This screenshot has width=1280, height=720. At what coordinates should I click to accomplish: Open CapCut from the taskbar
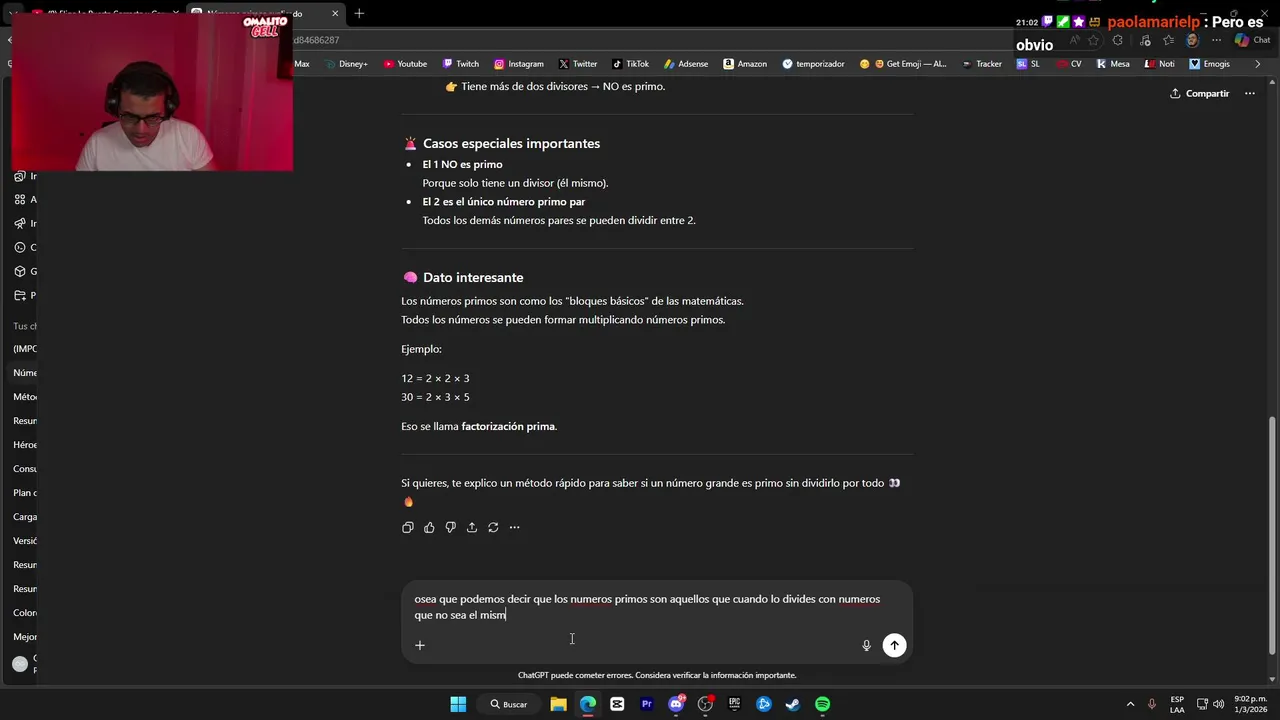pos(617,704)
